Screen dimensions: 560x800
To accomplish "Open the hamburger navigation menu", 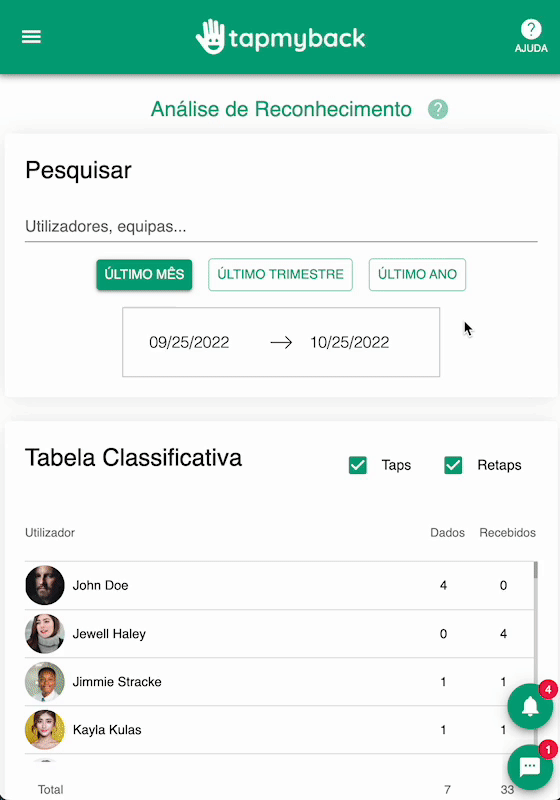I will (31, 37).
